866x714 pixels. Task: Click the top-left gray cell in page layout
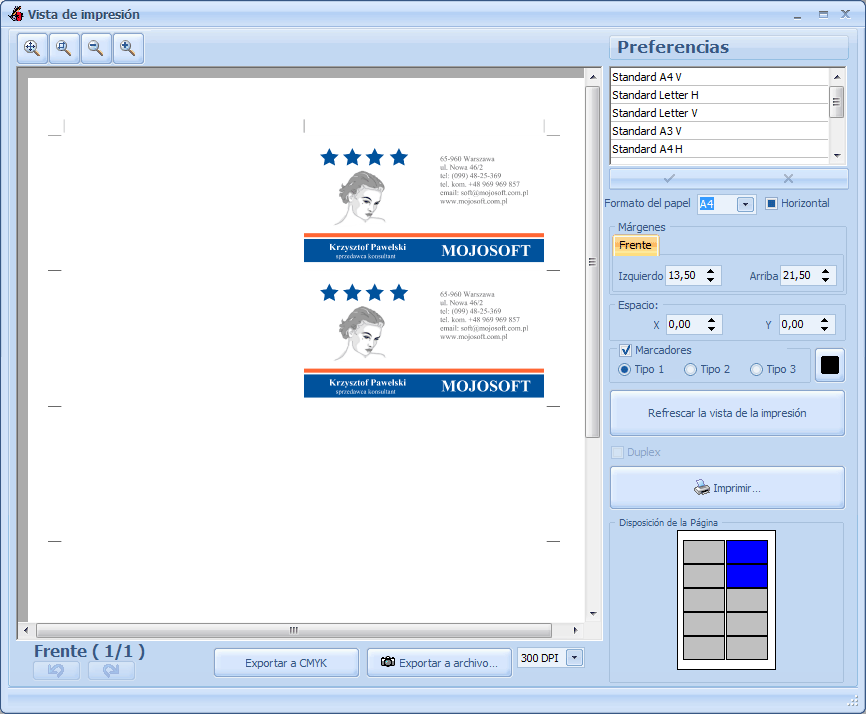(704, 552)
